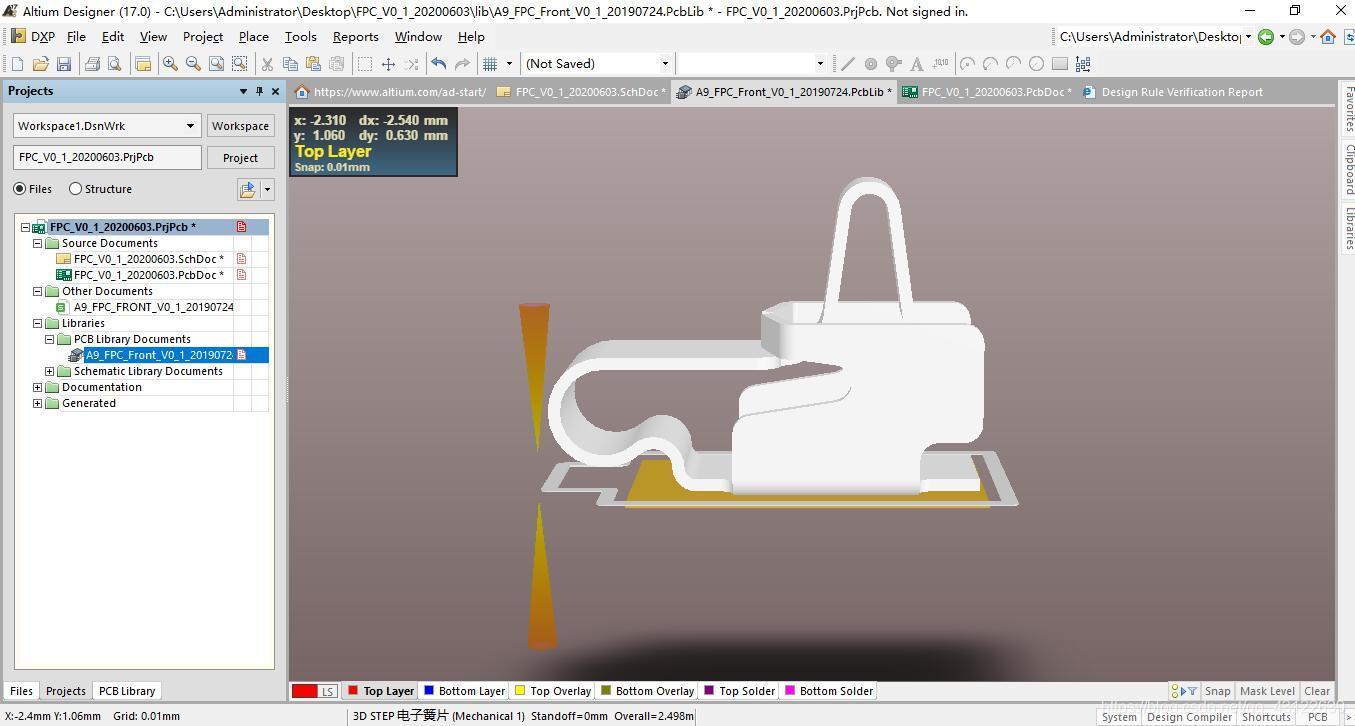This screenshot has width=1355, height=726.
Task: Open the grid options dropdown arrow
Action: 509,64
